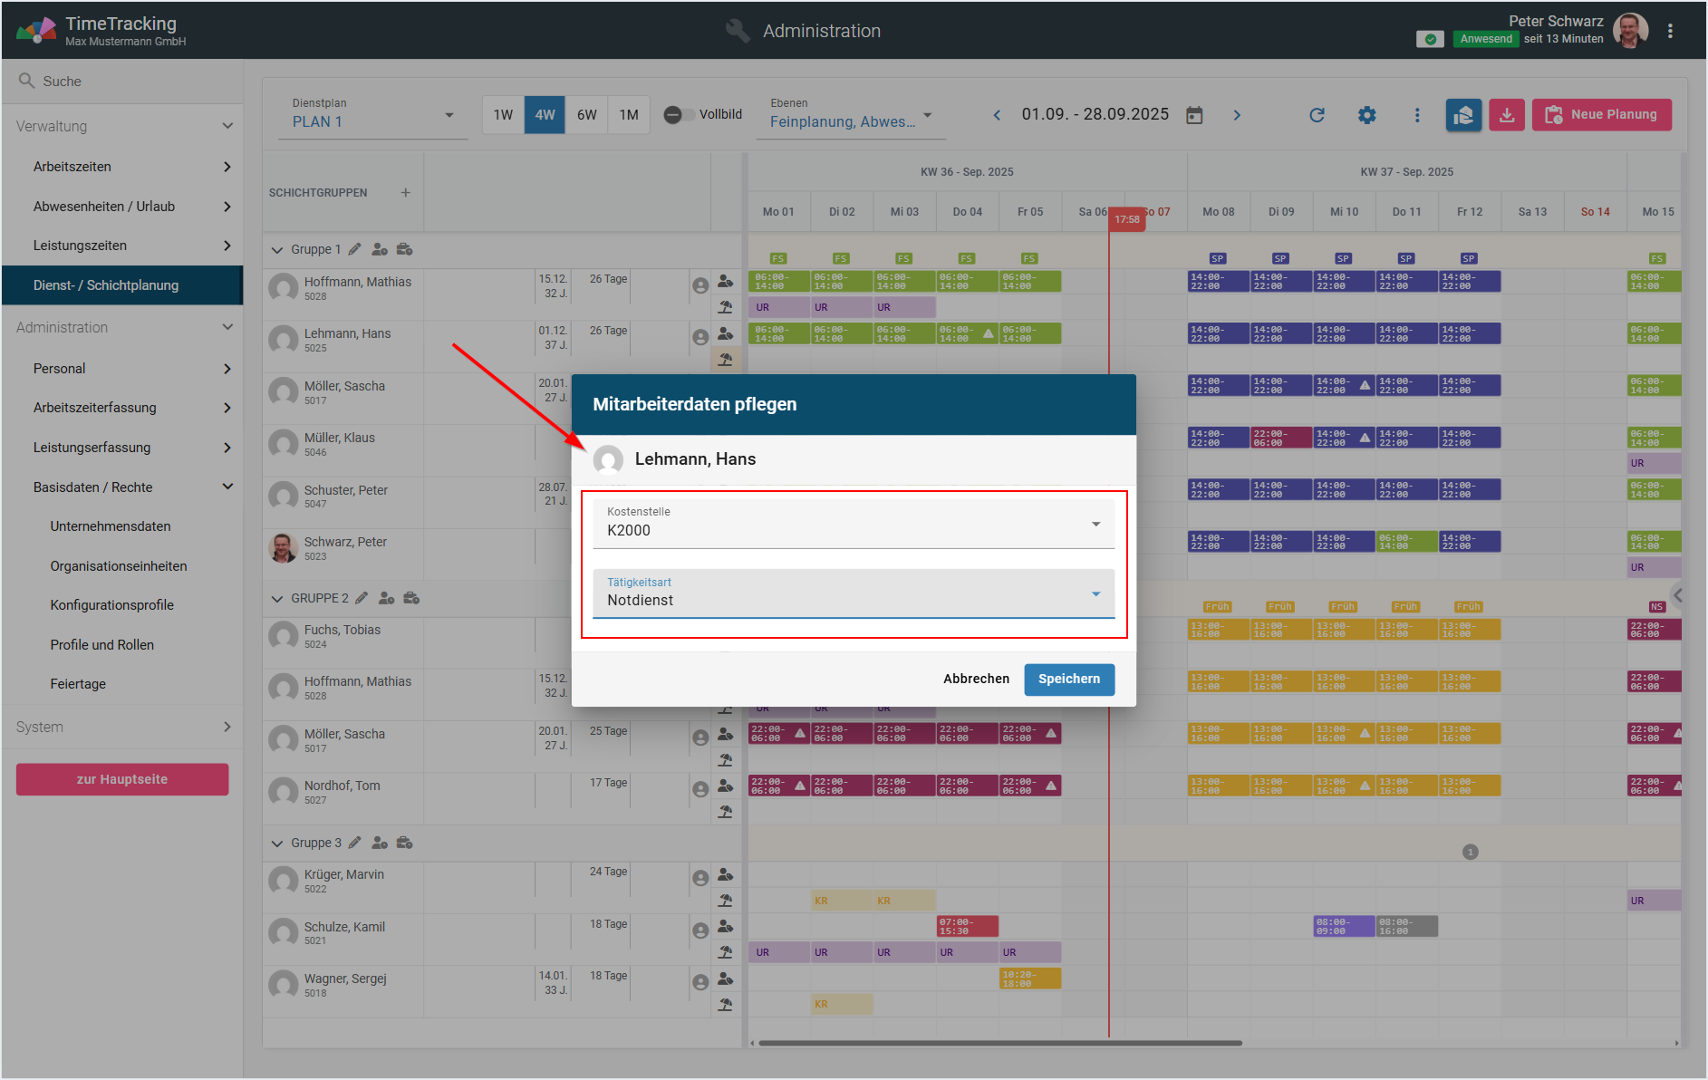Click the red download icon button
Screen dimensions: 1708x1080
click(1506, 115)
